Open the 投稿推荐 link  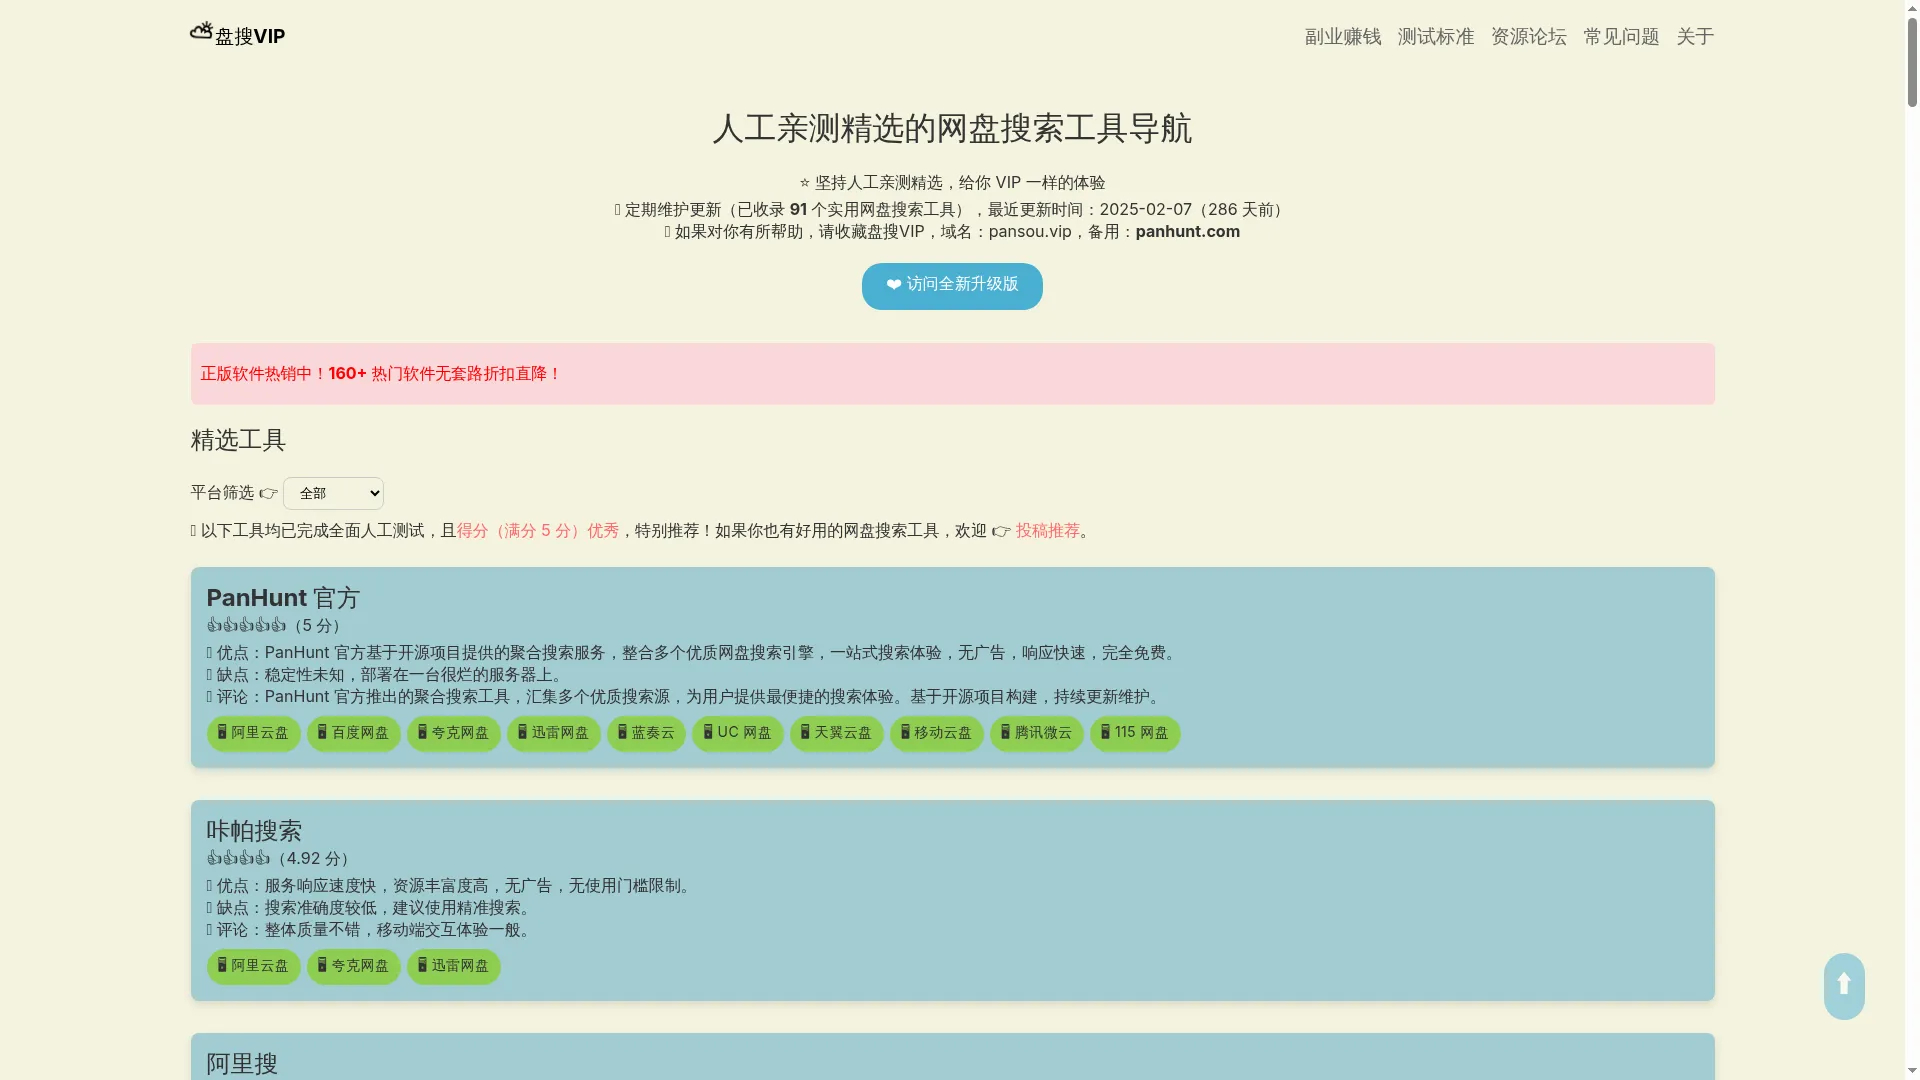[x=1046, y=531]
